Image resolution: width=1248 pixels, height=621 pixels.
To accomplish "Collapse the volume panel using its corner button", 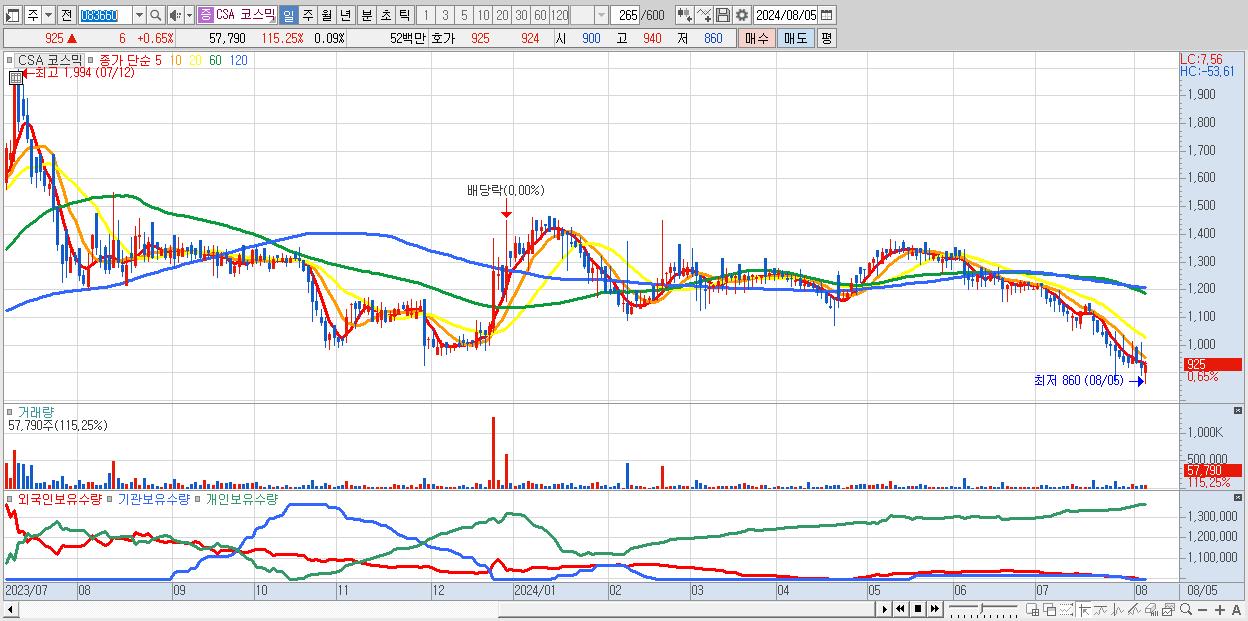I will pyautogui.click(x=1238, y=410).
